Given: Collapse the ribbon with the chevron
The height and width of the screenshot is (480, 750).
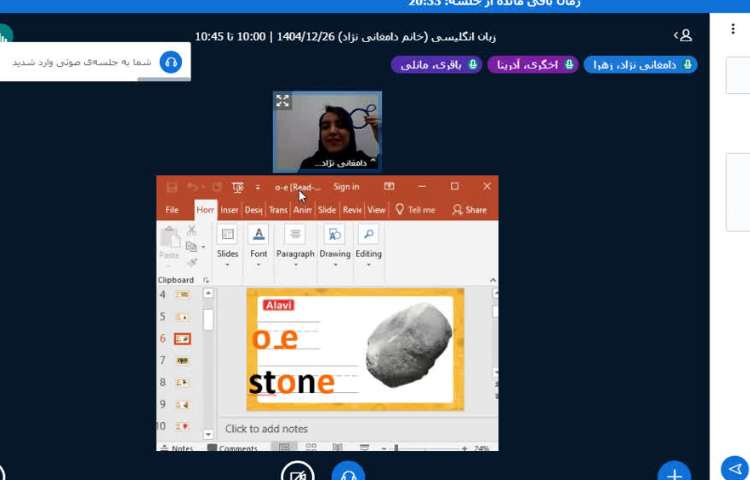Looking at the screenshot, I should [x=493, y=280].
